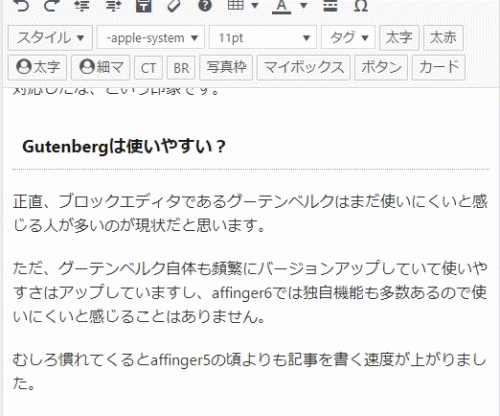Click the CT toolbar button
The height and width of the screenshot is (416, 500).
pos(148,68)
